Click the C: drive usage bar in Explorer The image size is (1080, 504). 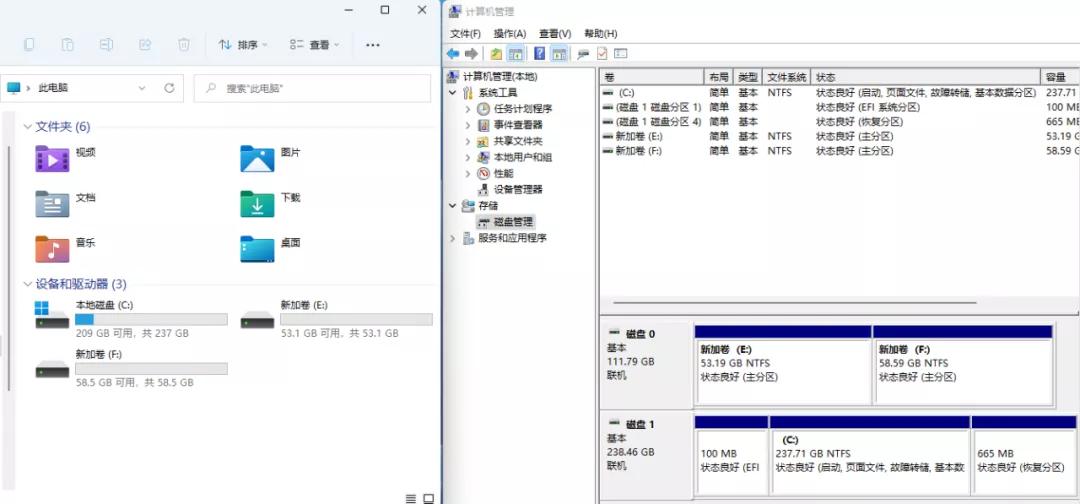click(x=151, y=319)
